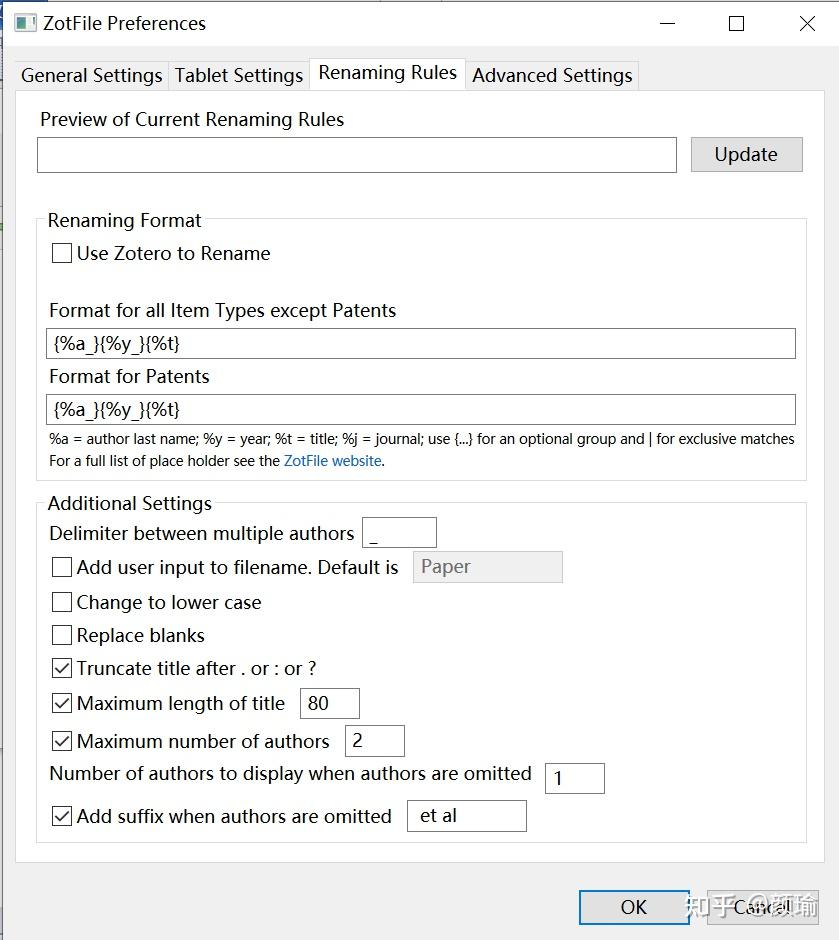The width and height of the screenshot is (839, 940).
Task: Click the ZotFile window icon in title bar
Action: 26,23
